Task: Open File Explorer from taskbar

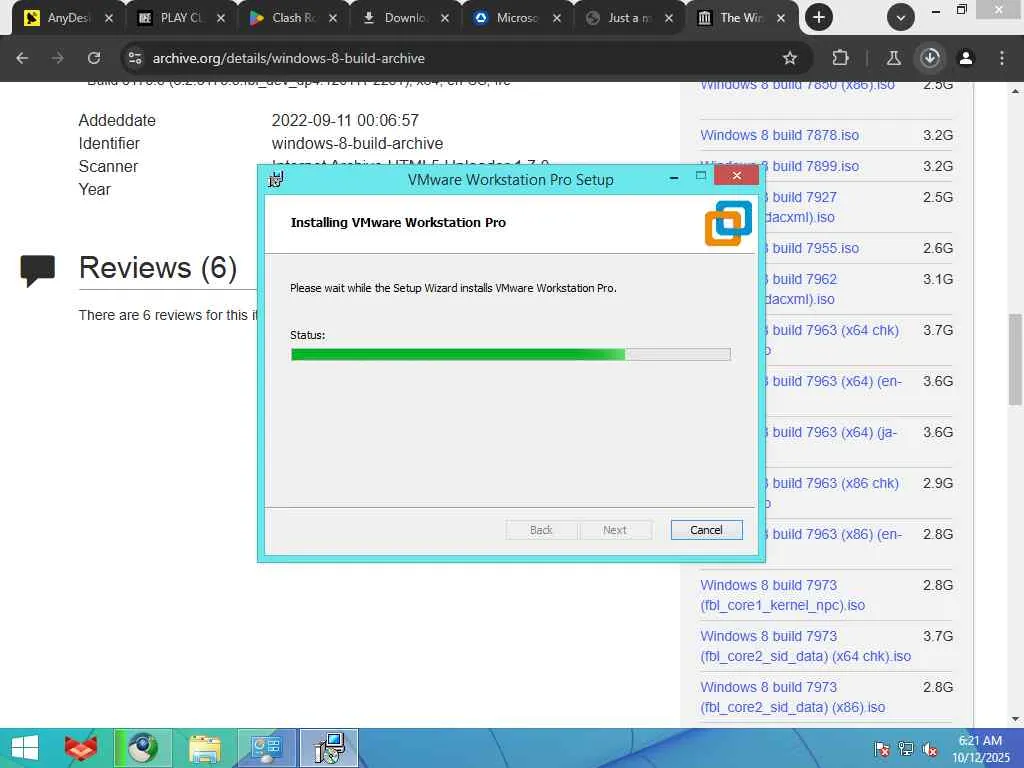Action: coord(204,748)
